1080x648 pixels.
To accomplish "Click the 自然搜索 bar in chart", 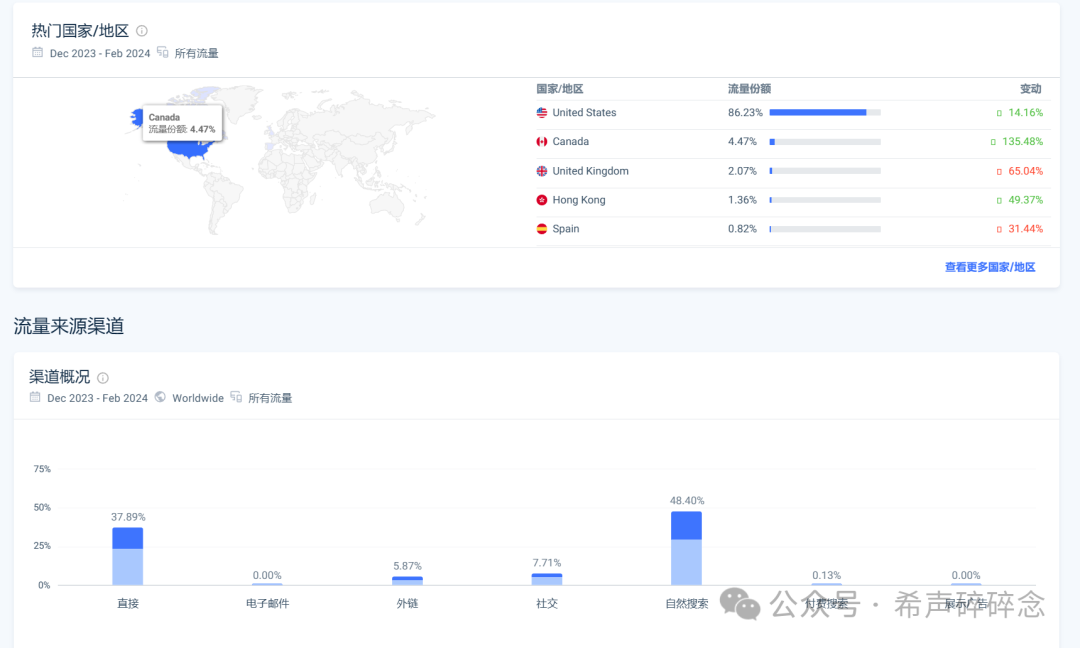I will (x=686, y=548).
